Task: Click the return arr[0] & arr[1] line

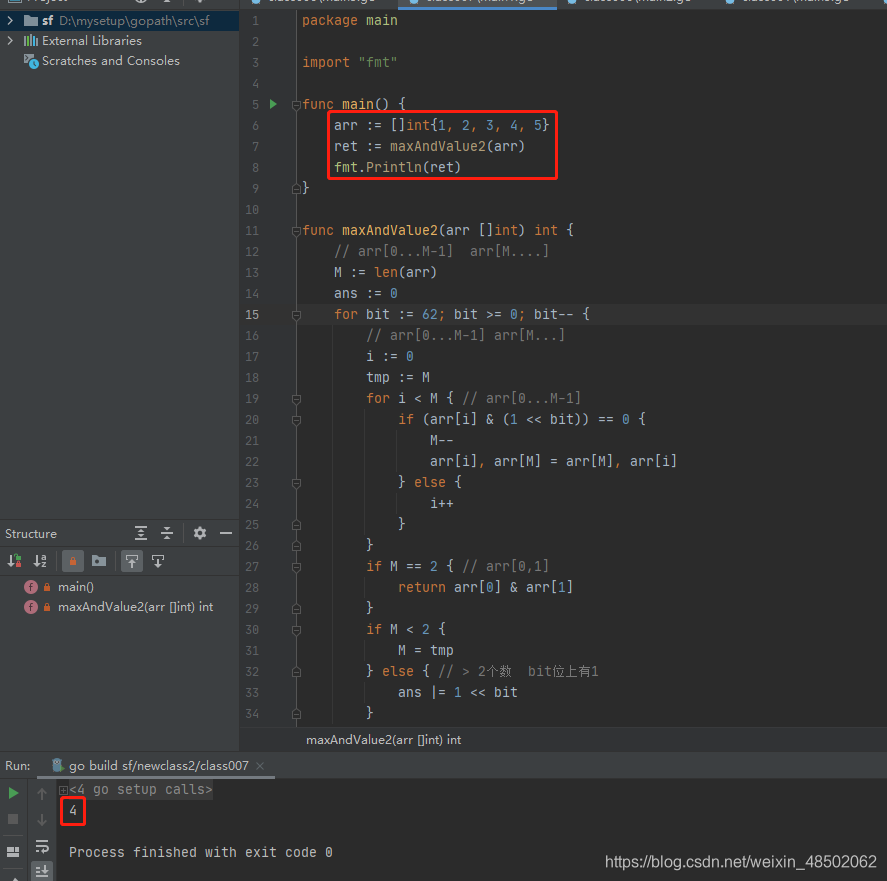Action: pos(485,587)
